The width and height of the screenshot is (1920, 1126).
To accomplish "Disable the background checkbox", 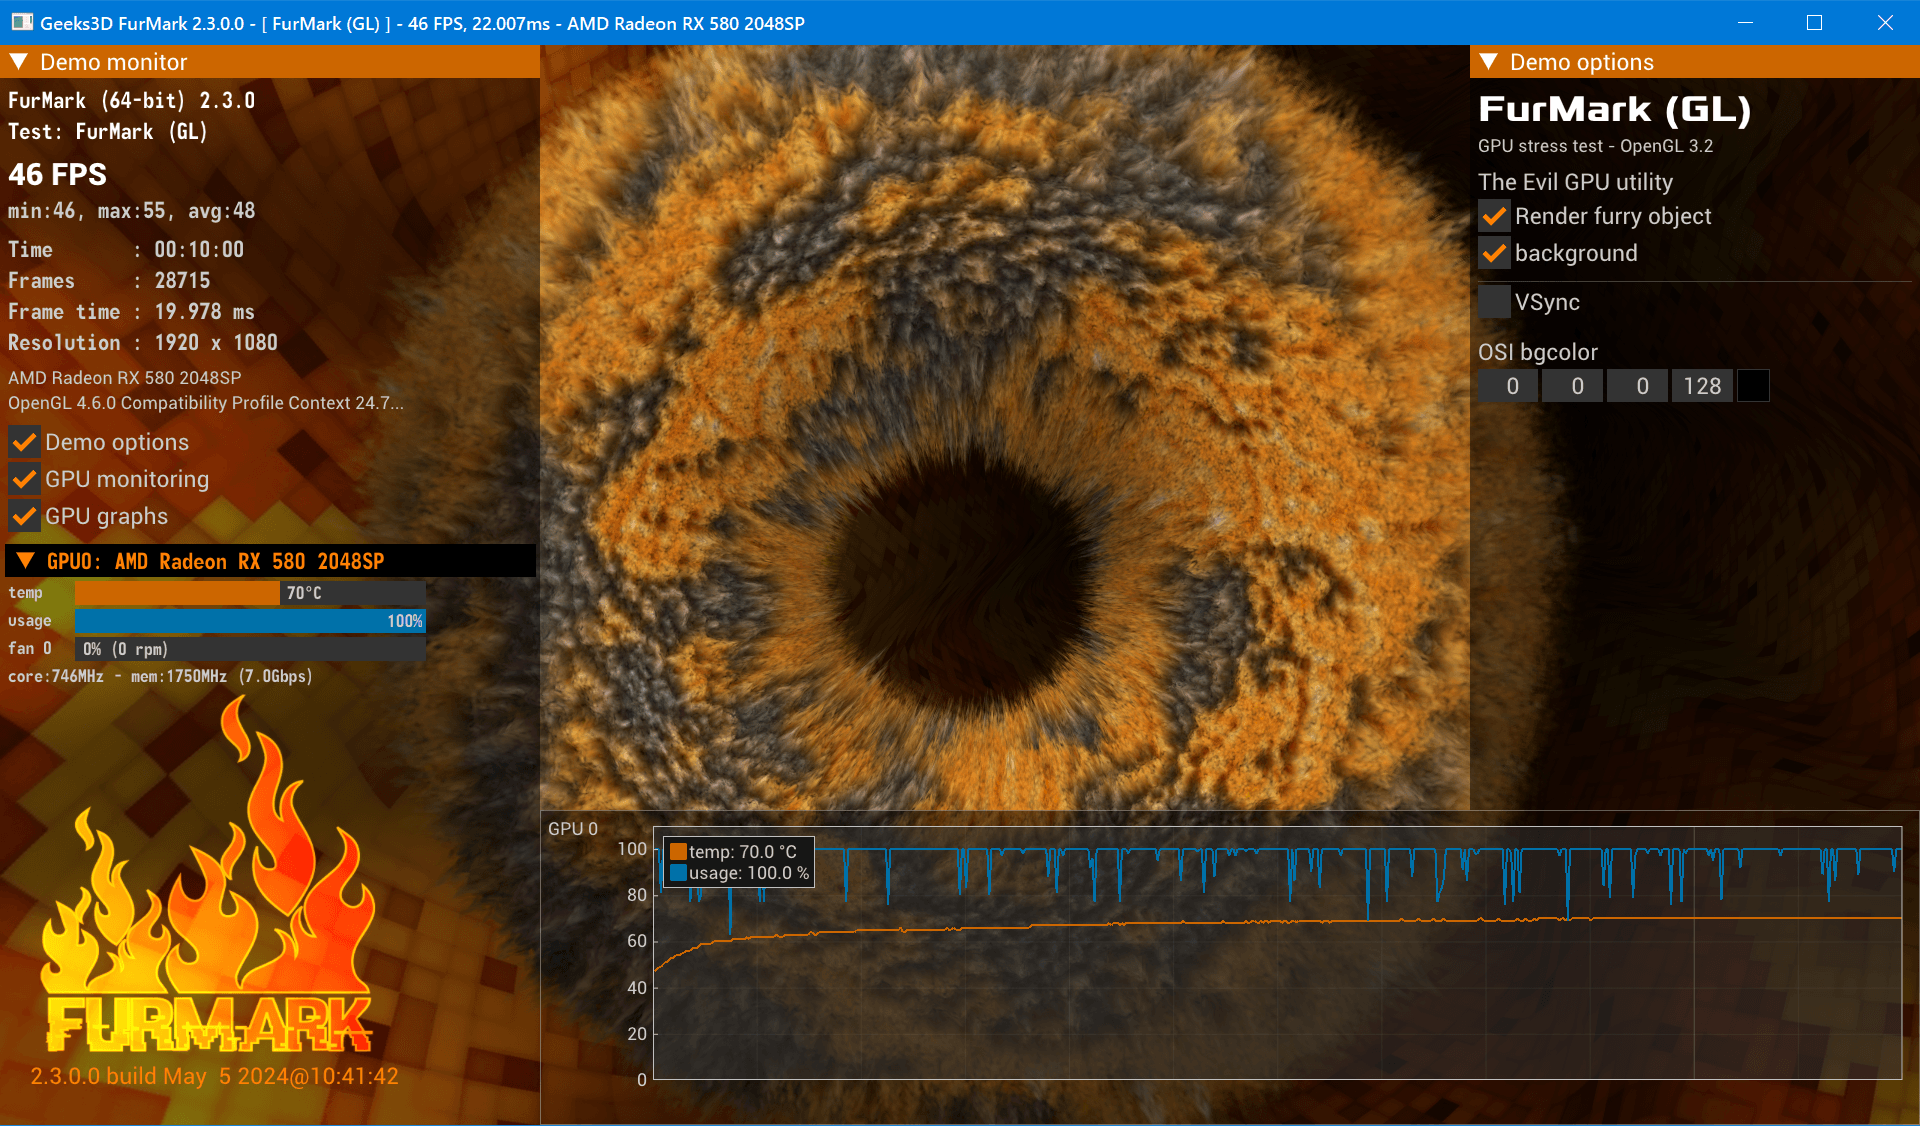I will [1494, 253].
